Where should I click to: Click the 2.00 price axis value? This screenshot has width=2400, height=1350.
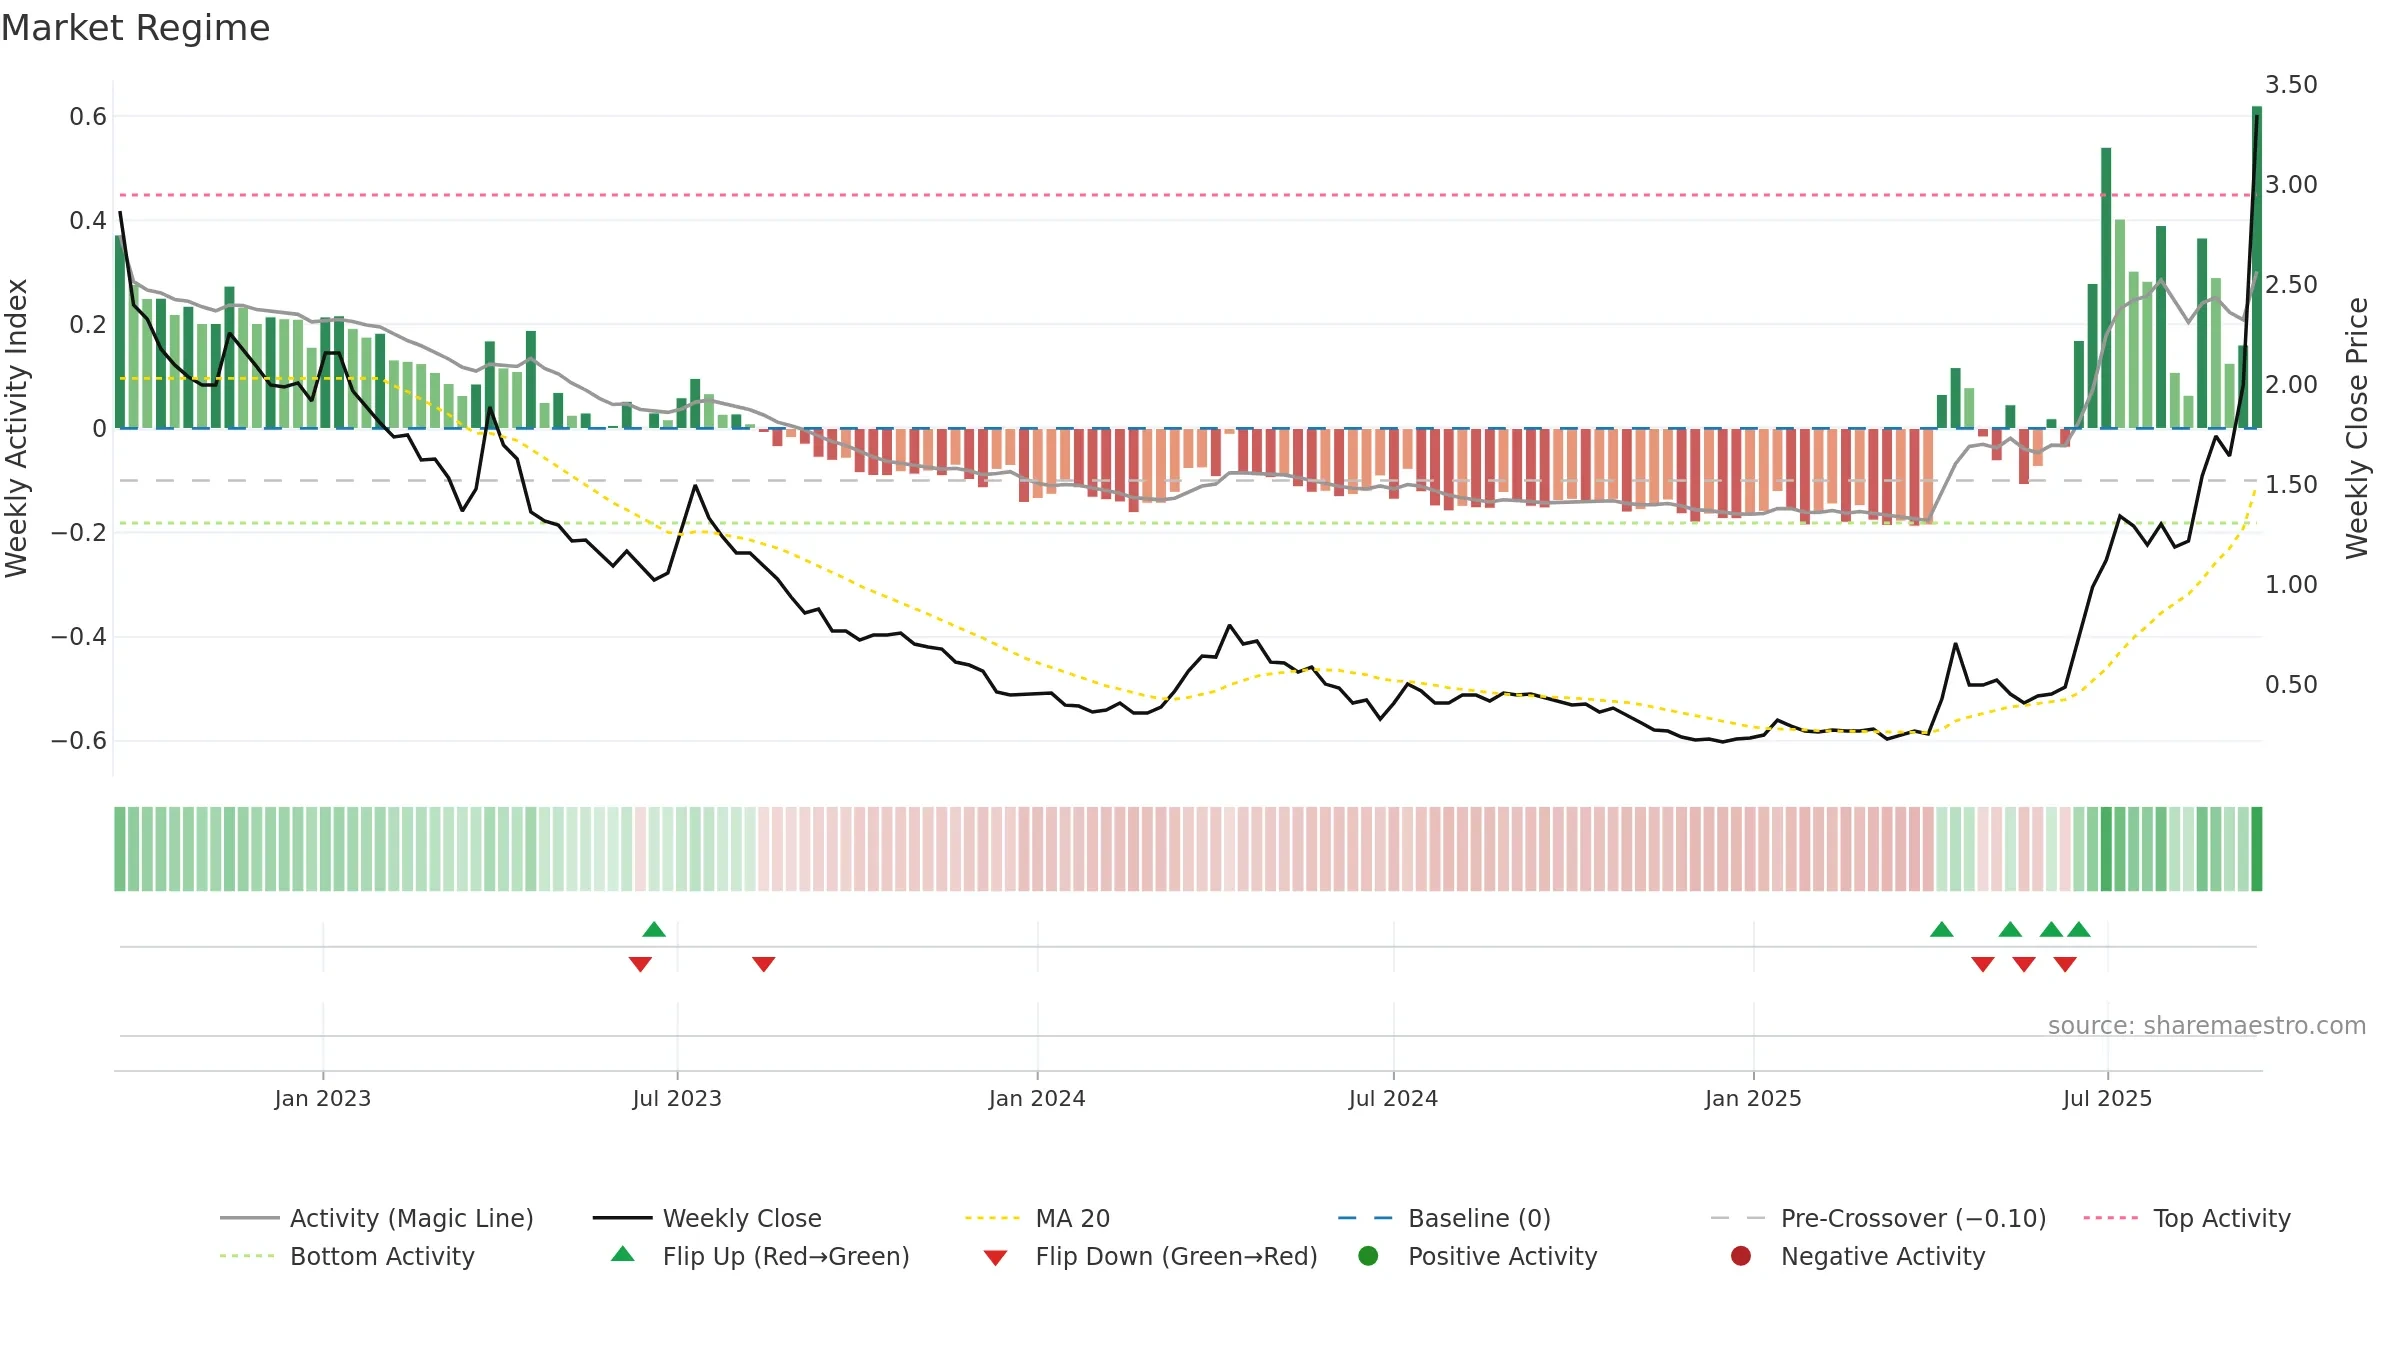coord(2291,384)
